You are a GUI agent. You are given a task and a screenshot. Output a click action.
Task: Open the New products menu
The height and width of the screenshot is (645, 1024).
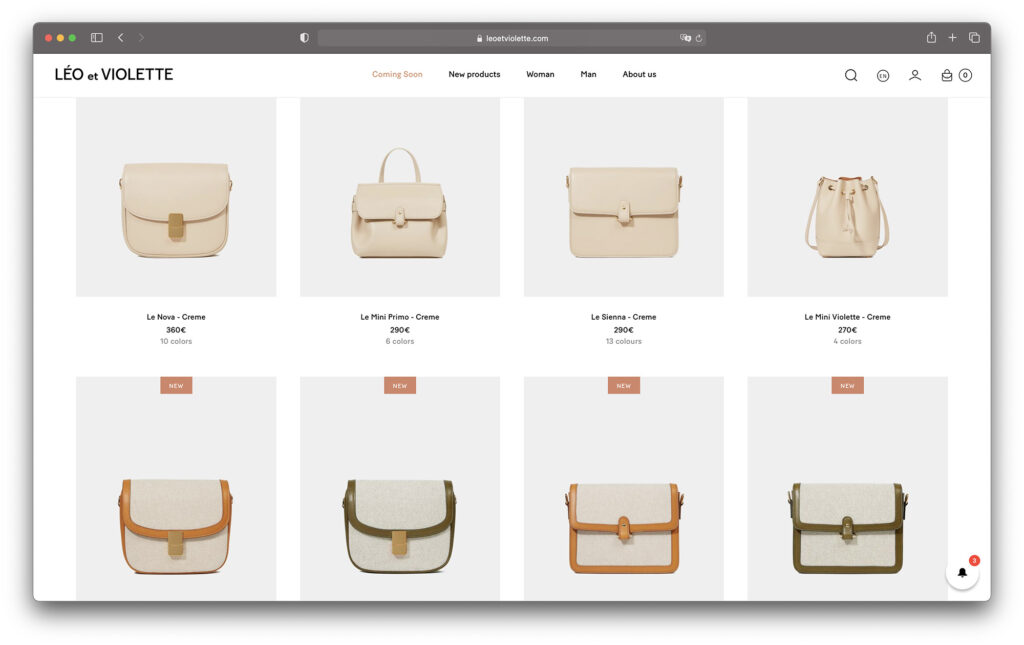[474, 74]
